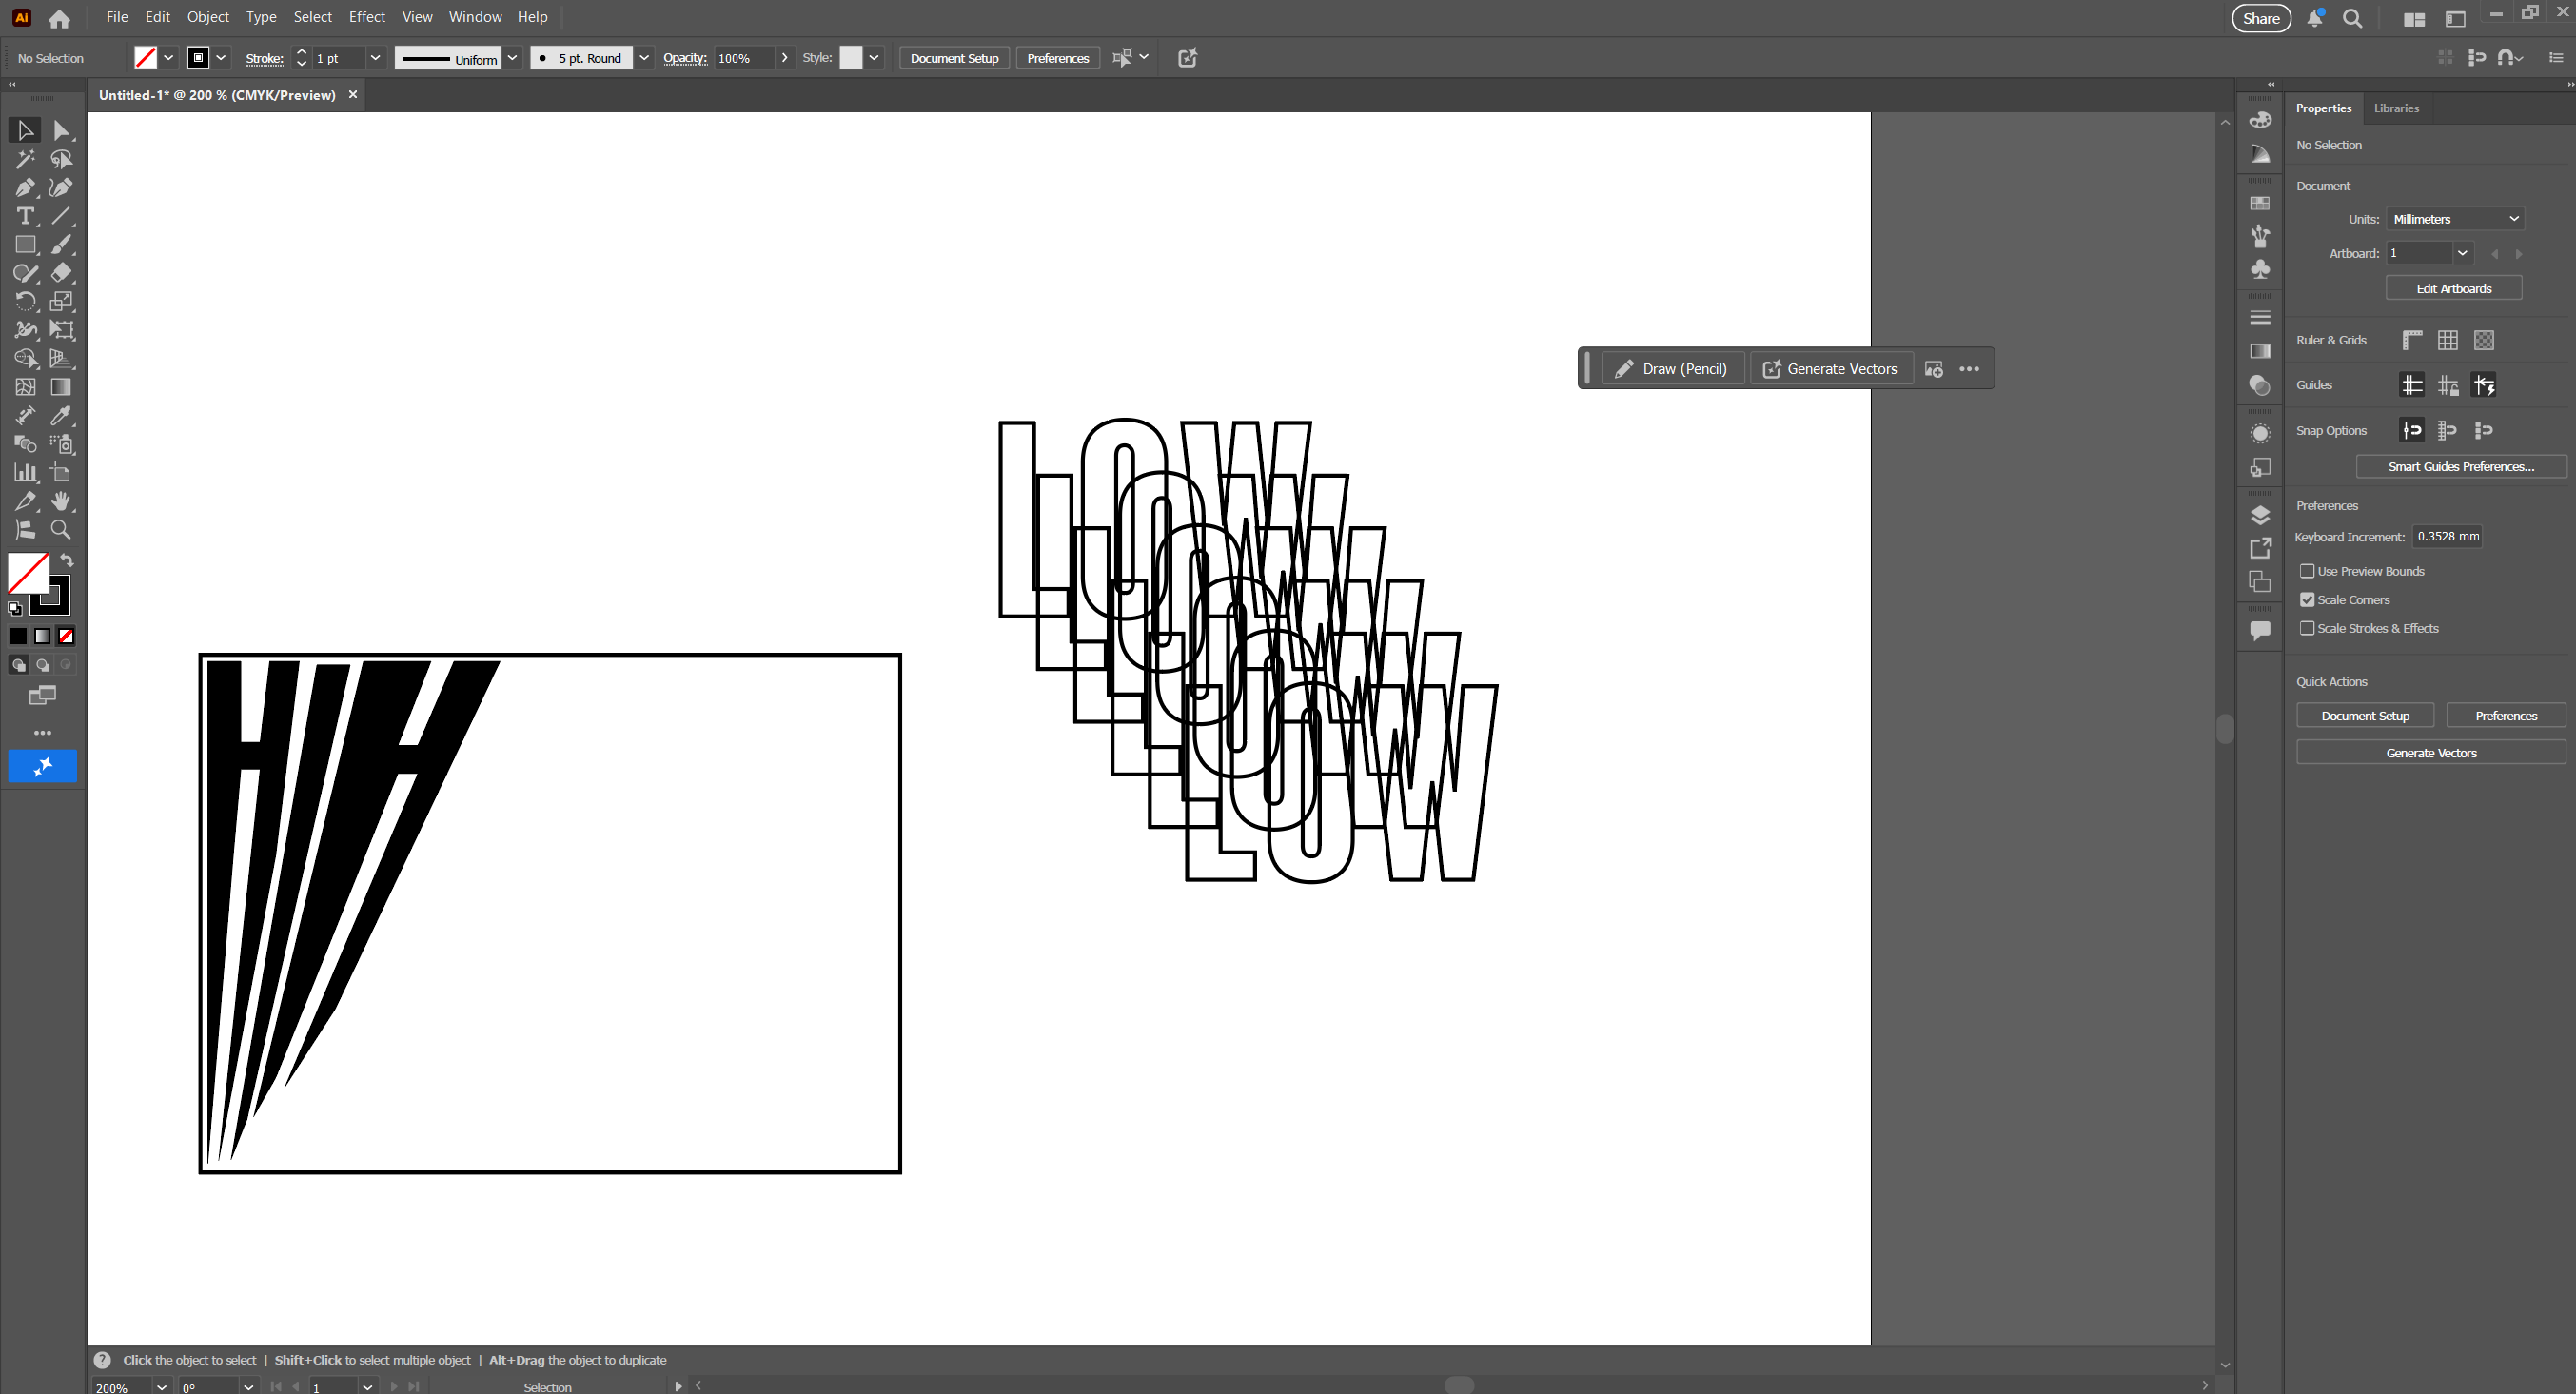The width and height of the screenshot is (2576, 1394).
Task: Show the document grid icon
Action: [2448, 341]
